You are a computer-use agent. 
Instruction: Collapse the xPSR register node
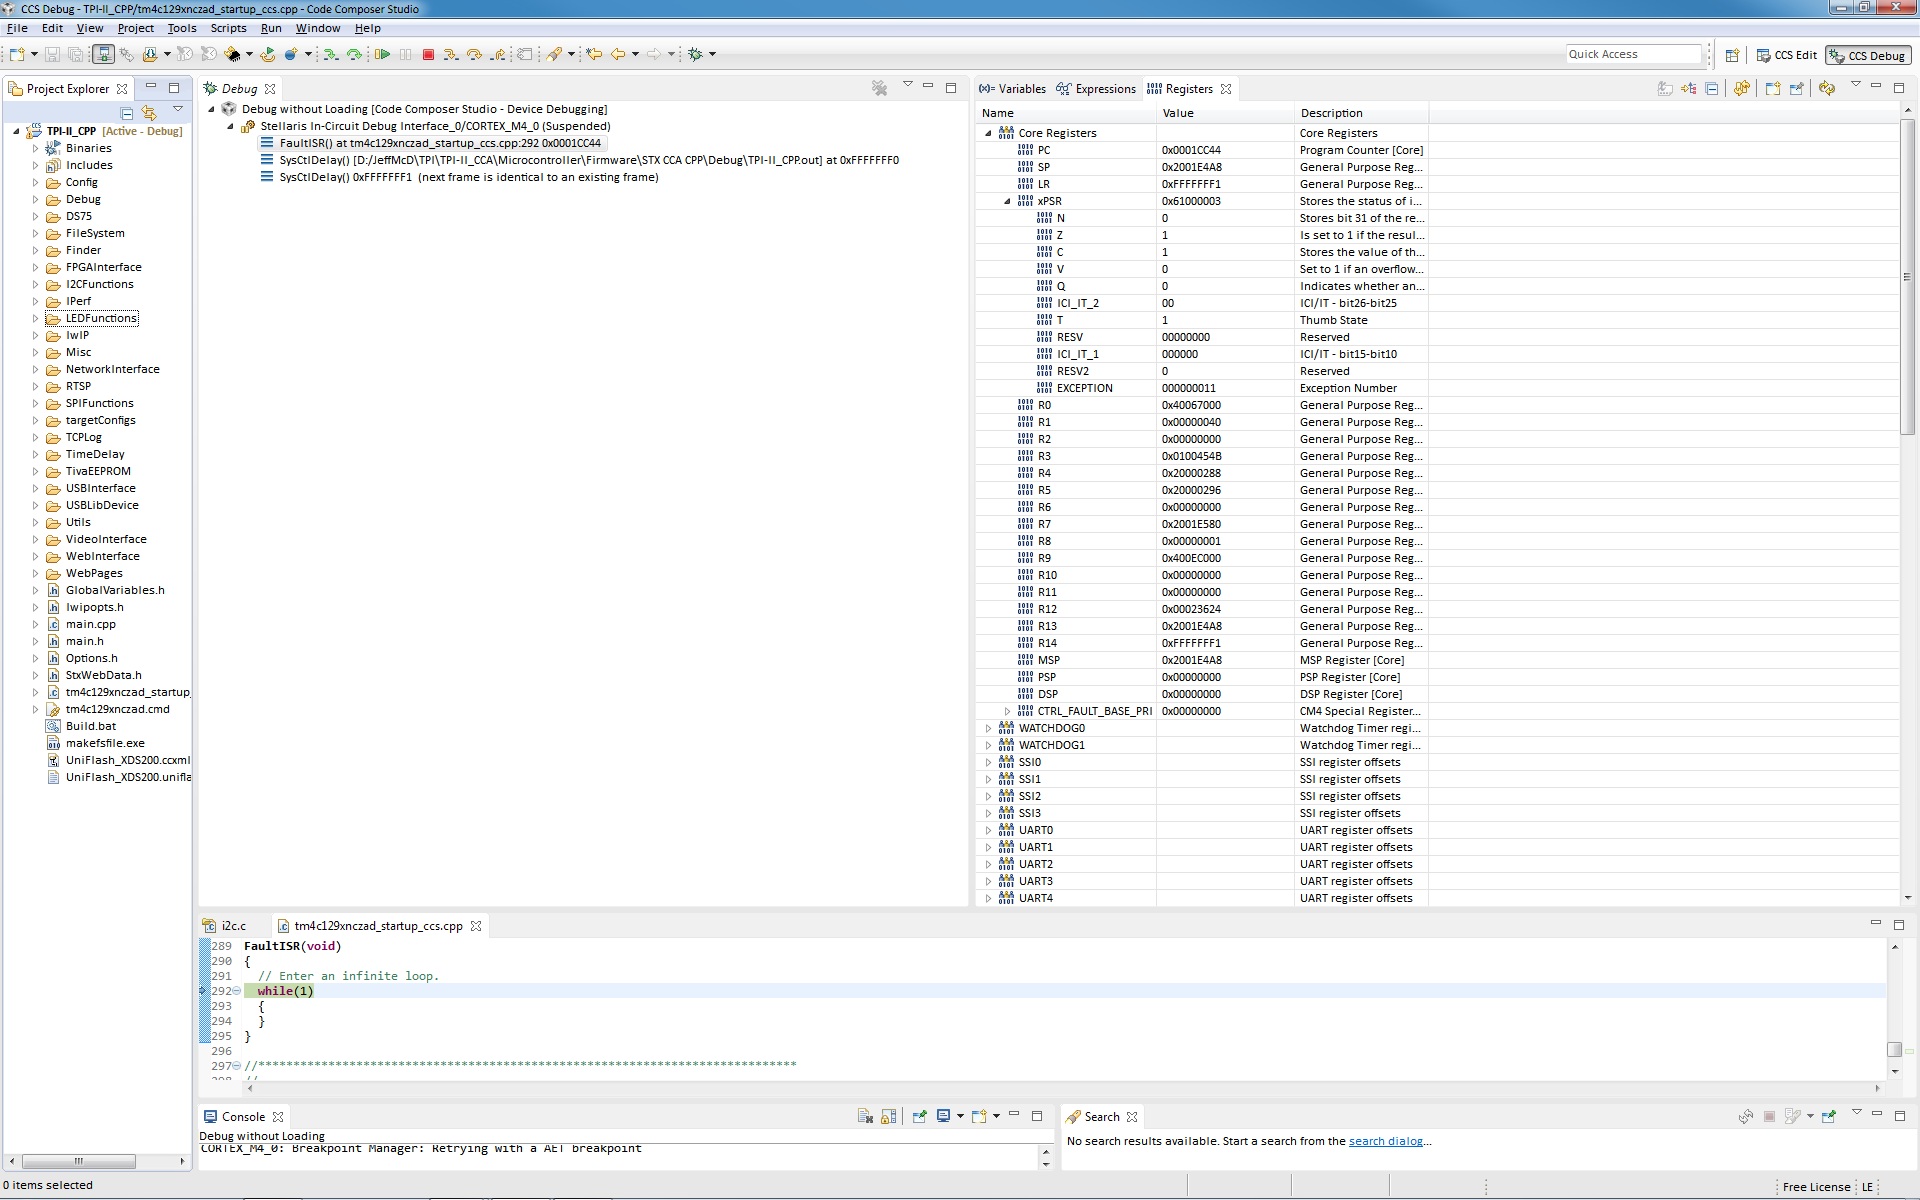pos(1008,201)
